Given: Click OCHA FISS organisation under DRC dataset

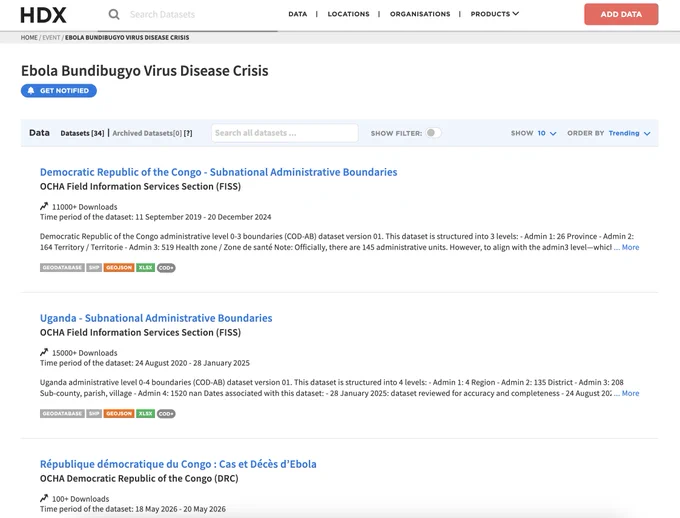Looking at the screenshot, I should pos(140,187).
